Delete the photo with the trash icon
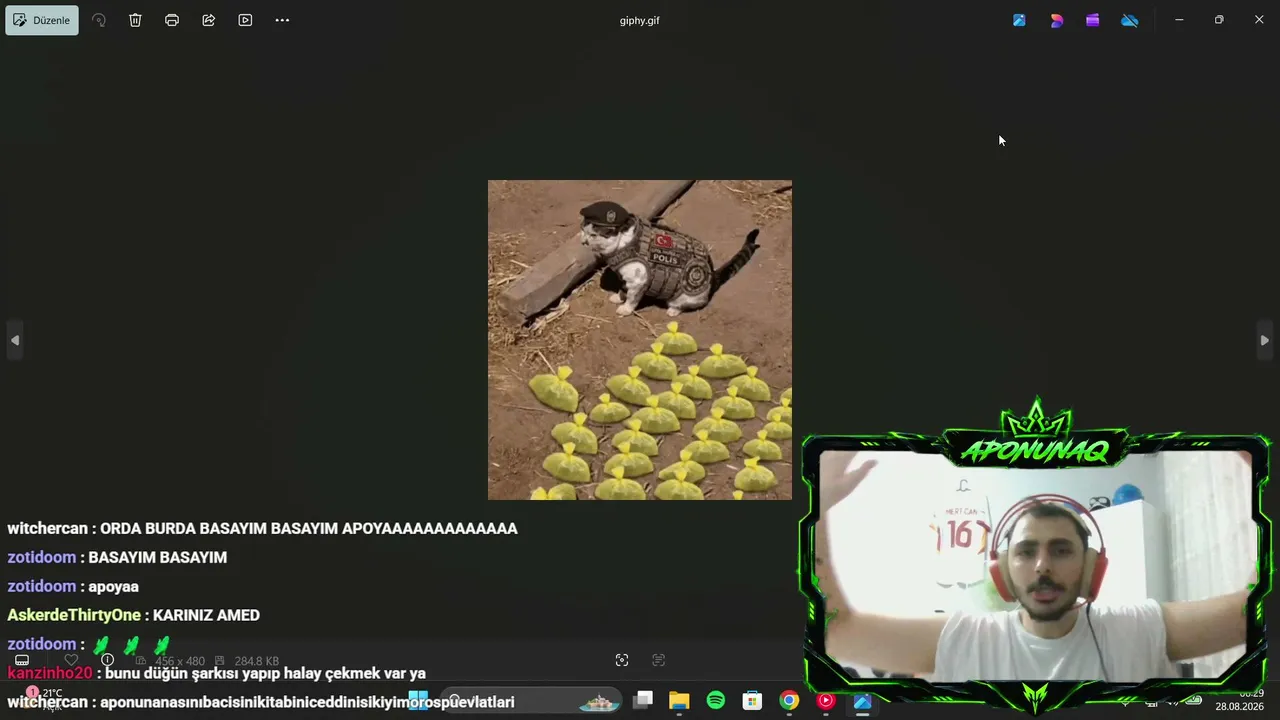Screen dimensions: 1280x720 click(135, 20)
